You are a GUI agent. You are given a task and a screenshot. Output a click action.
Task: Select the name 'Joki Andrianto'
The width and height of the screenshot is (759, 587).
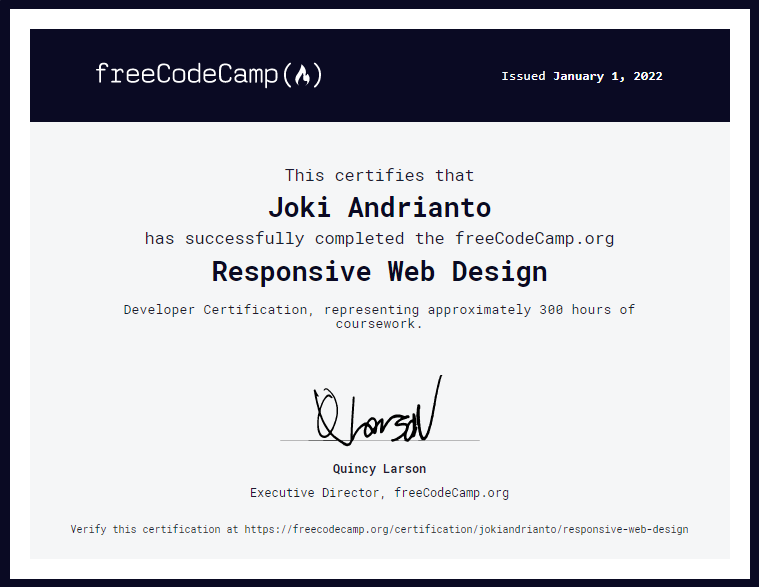380,208
